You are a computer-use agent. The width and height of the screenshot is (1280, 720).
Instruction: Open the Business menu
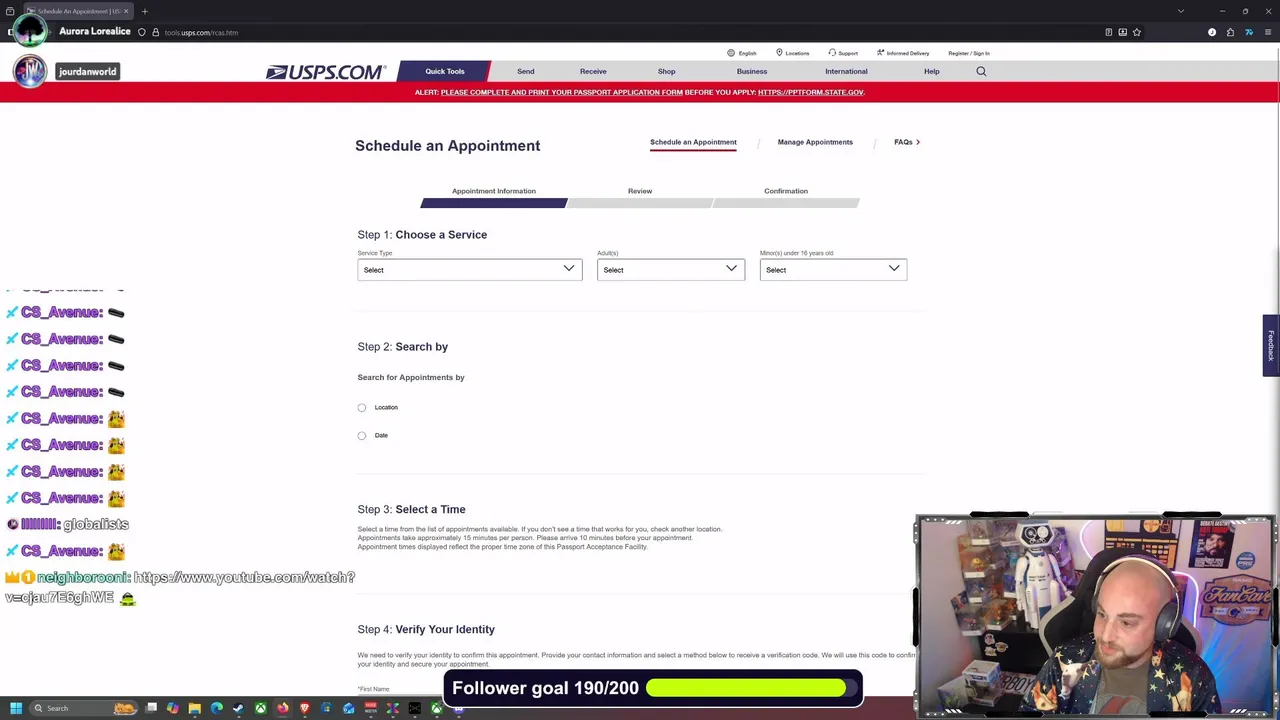point(752,71)
